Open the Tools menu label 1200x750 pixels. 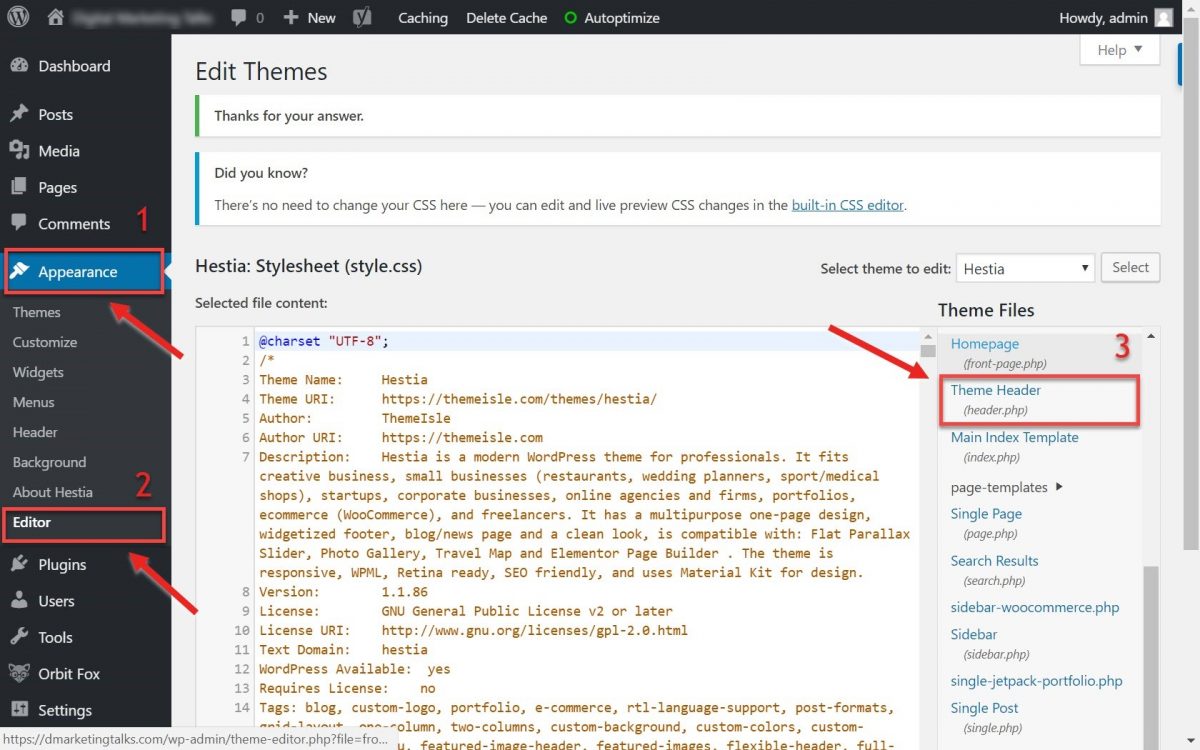click(x=55, y=637)
